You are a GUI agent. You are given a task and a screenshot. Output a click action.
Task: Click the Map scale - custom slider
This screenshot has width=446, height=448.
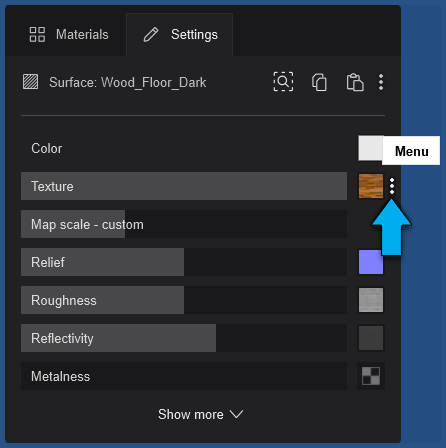pos(184,224)
